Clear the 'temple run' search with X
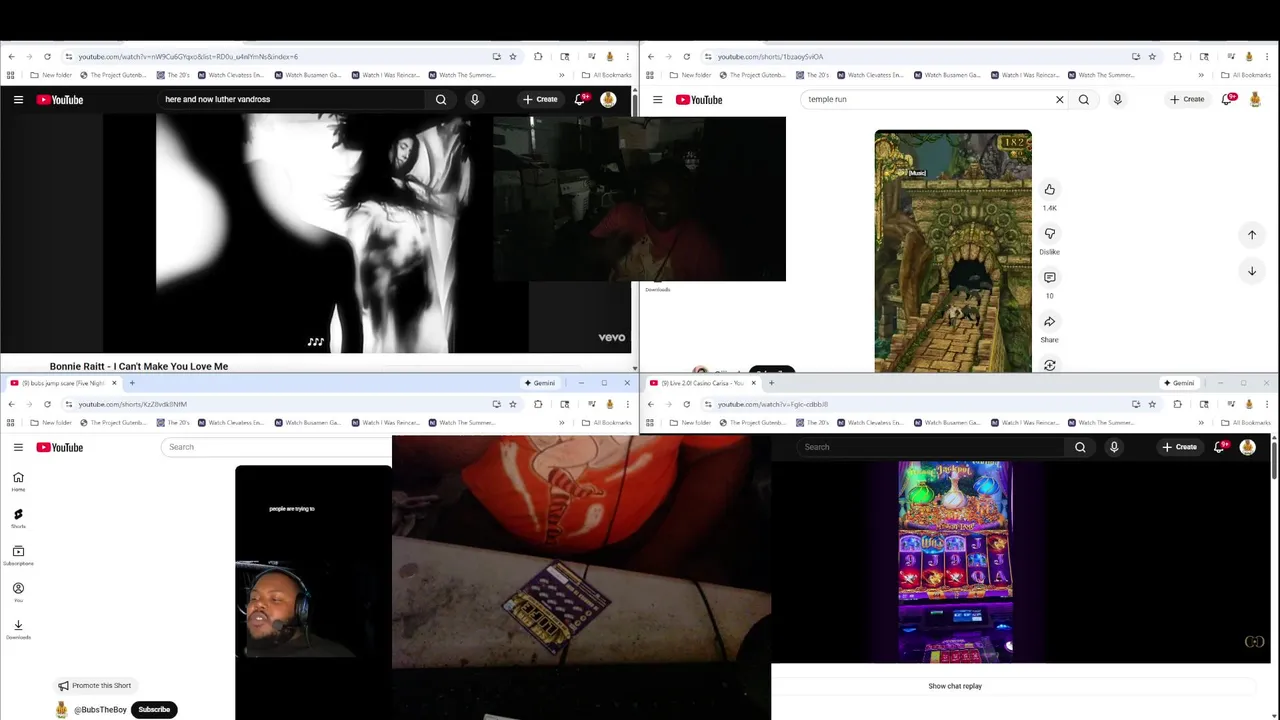The image size is (1280, 720). pos(1060,99)
